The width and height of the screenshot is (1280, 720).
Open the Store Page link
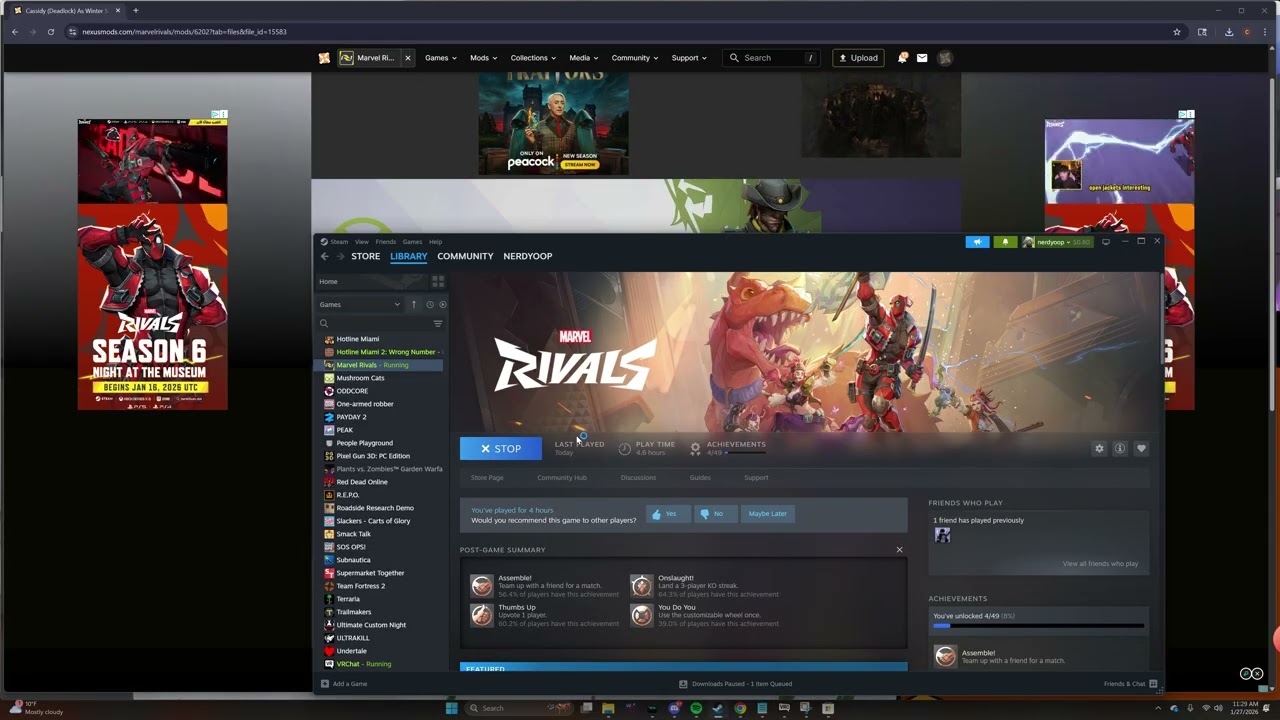click(x=487, y=478)
